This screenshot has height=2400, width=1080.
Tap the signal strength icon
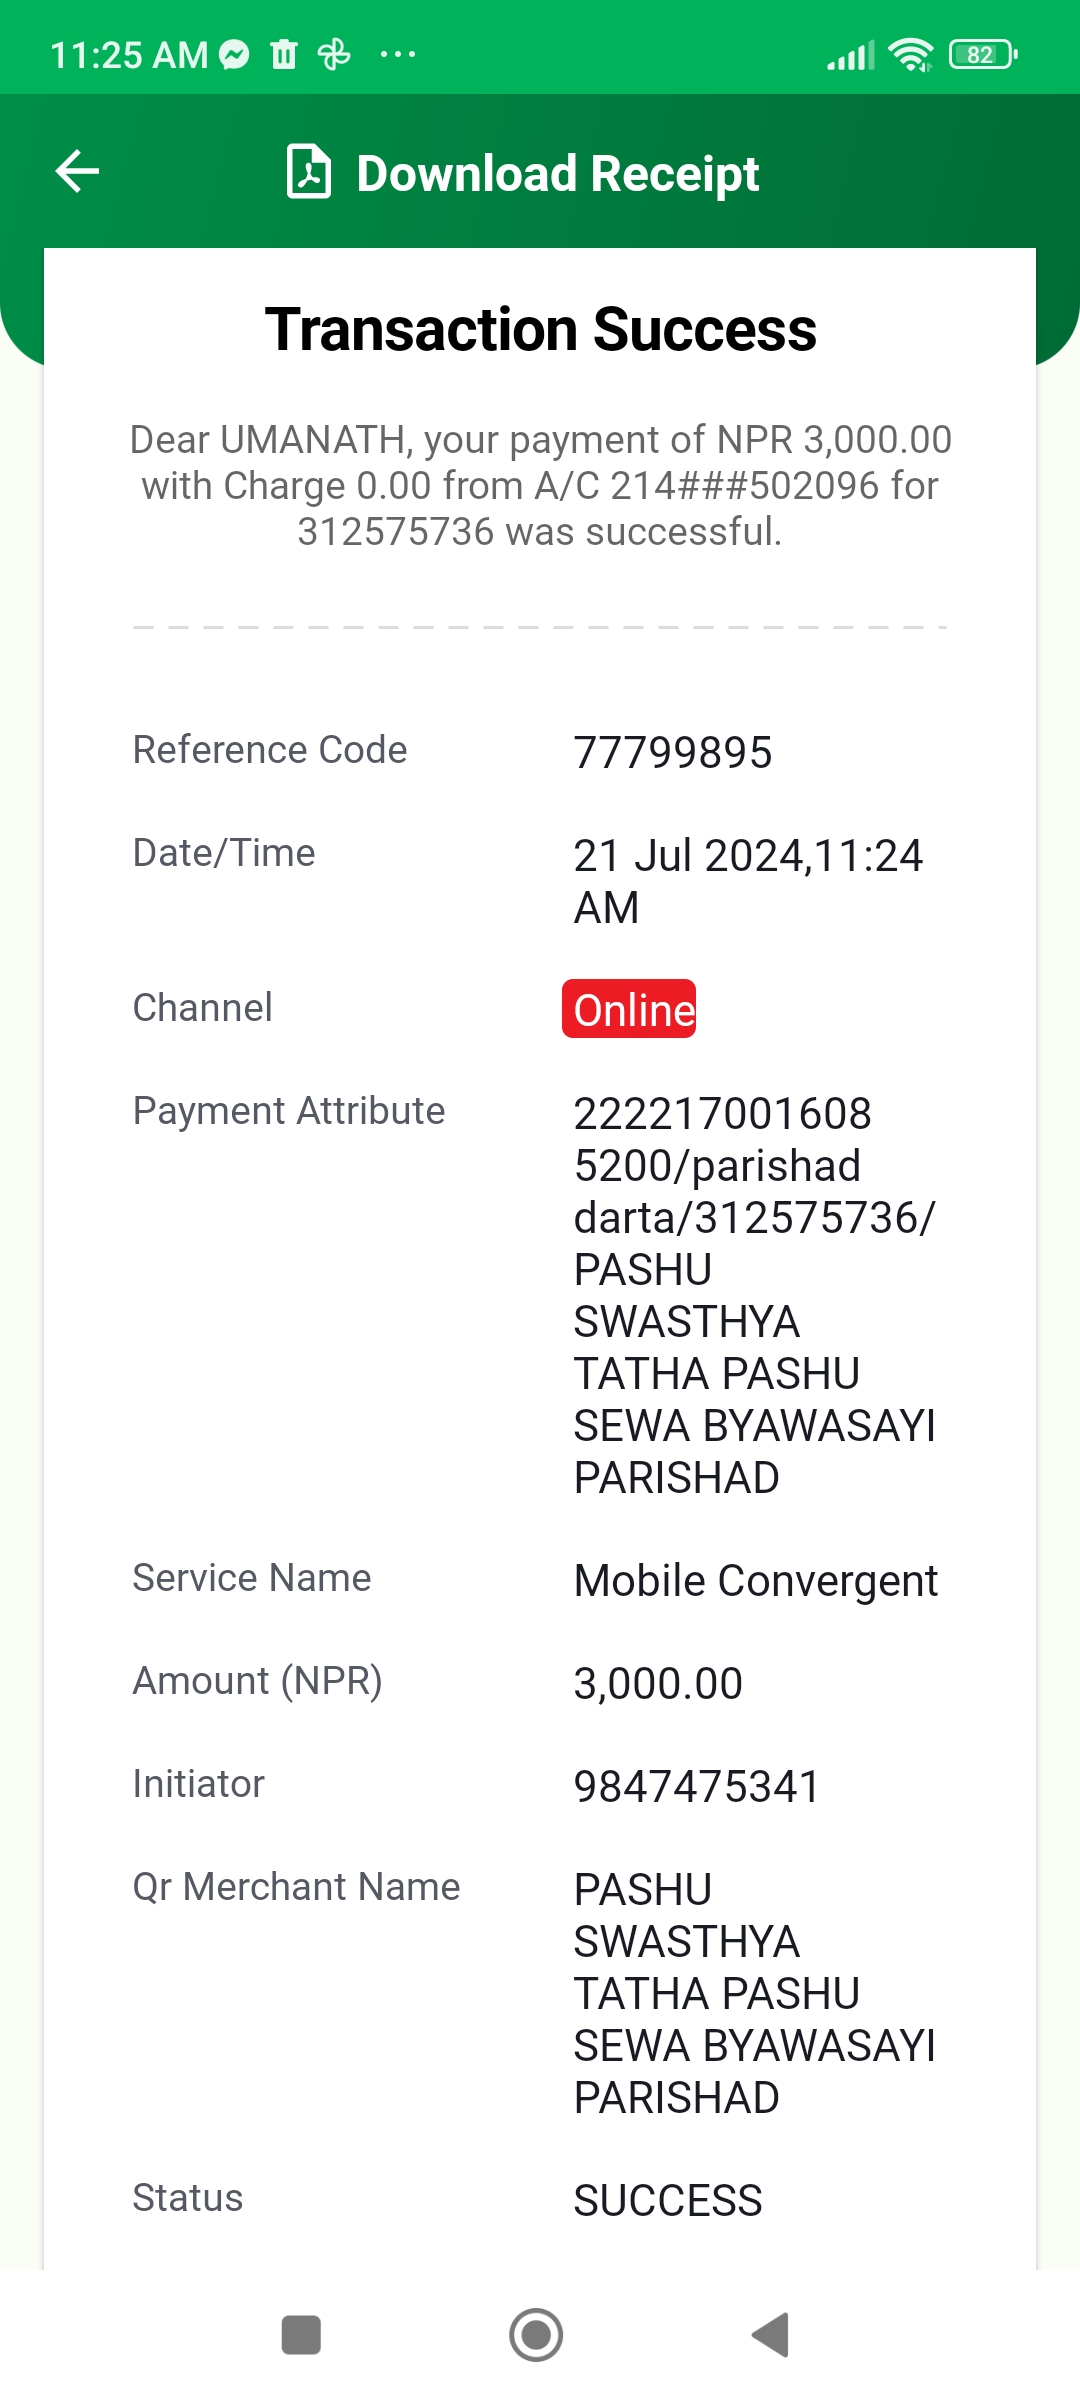[851, 55]
